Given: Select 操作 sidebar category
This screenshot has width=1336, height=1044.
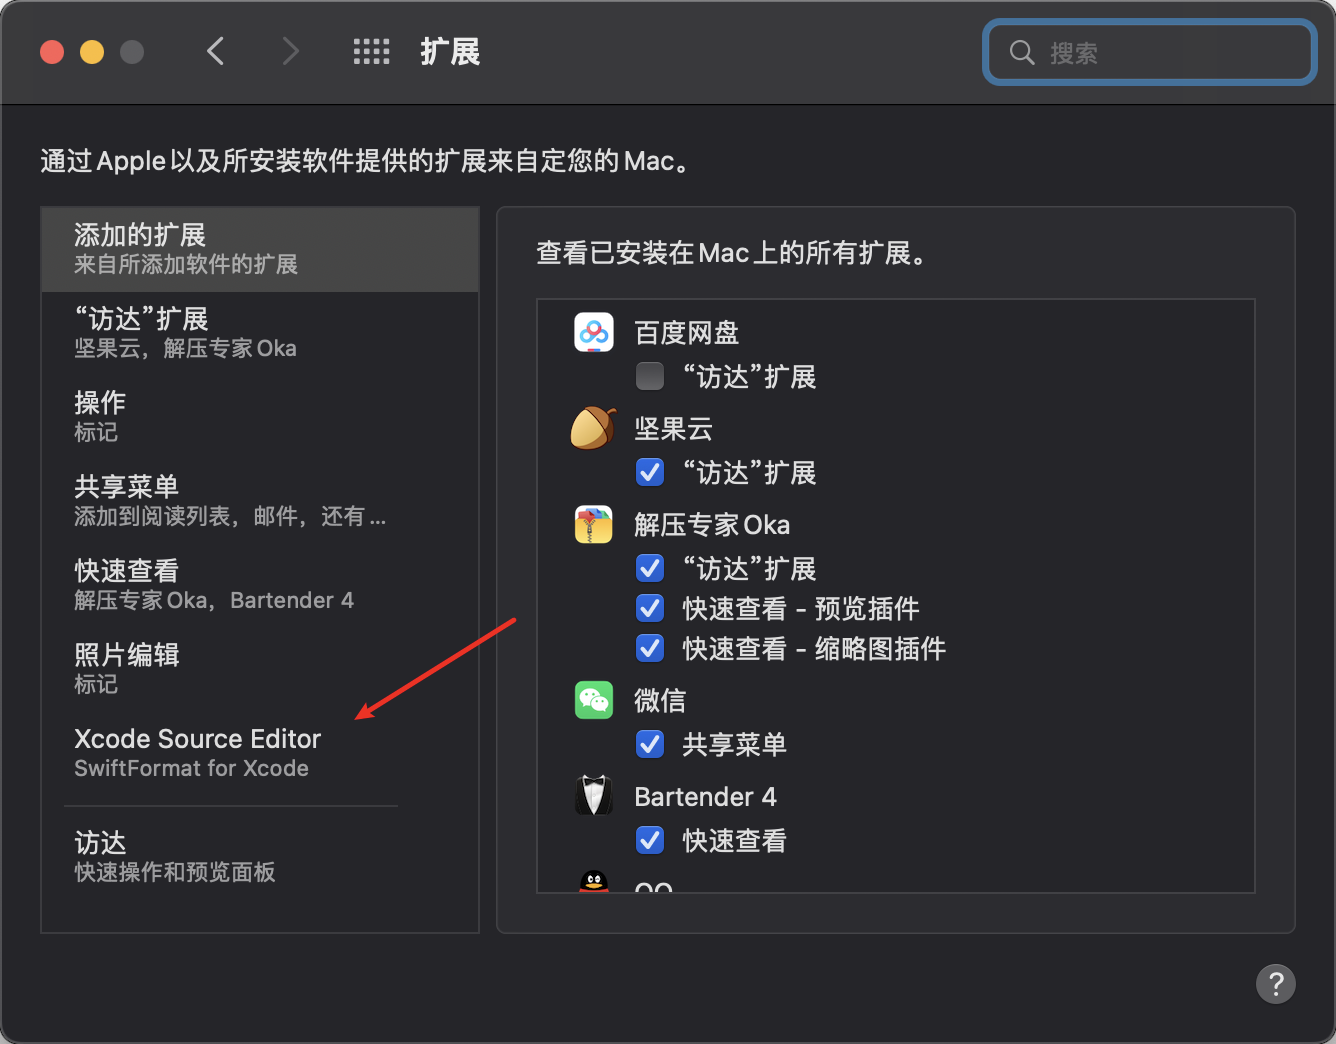Looking at the screenshot, I should point(260,417).
